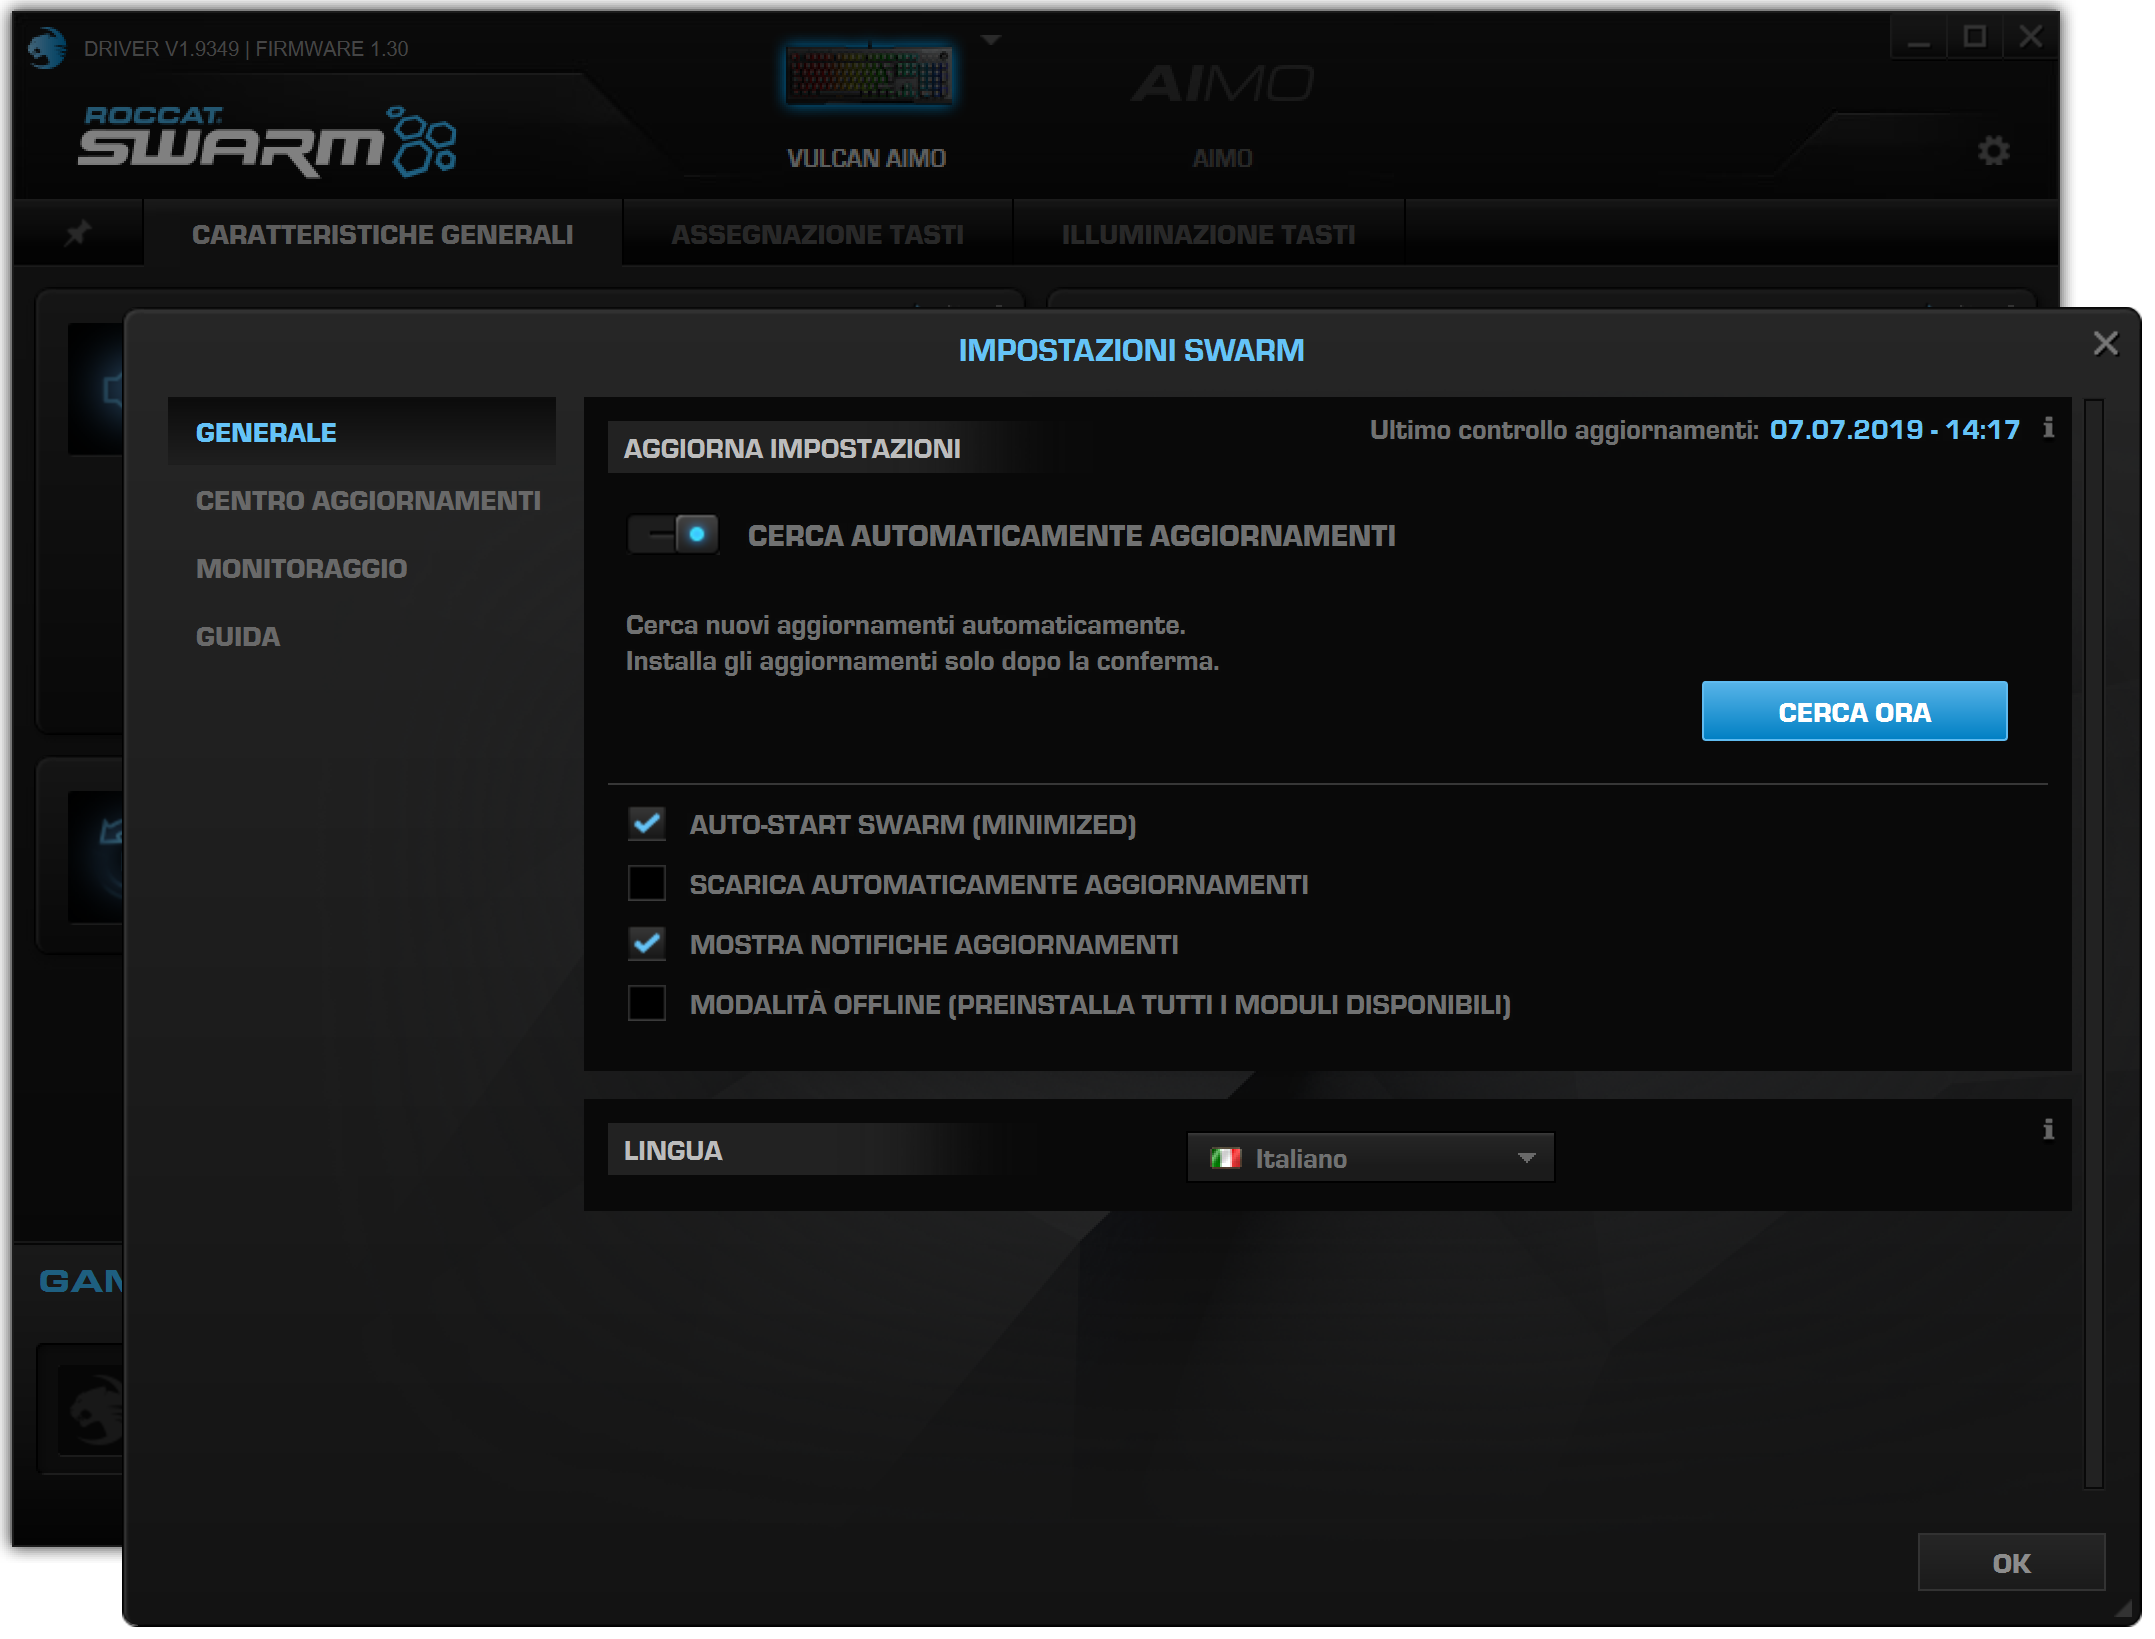The width and height of the screenshot is (2155, 1639).
Task: Open the settings gear icon in the Swarm header
Action: 1993,151
